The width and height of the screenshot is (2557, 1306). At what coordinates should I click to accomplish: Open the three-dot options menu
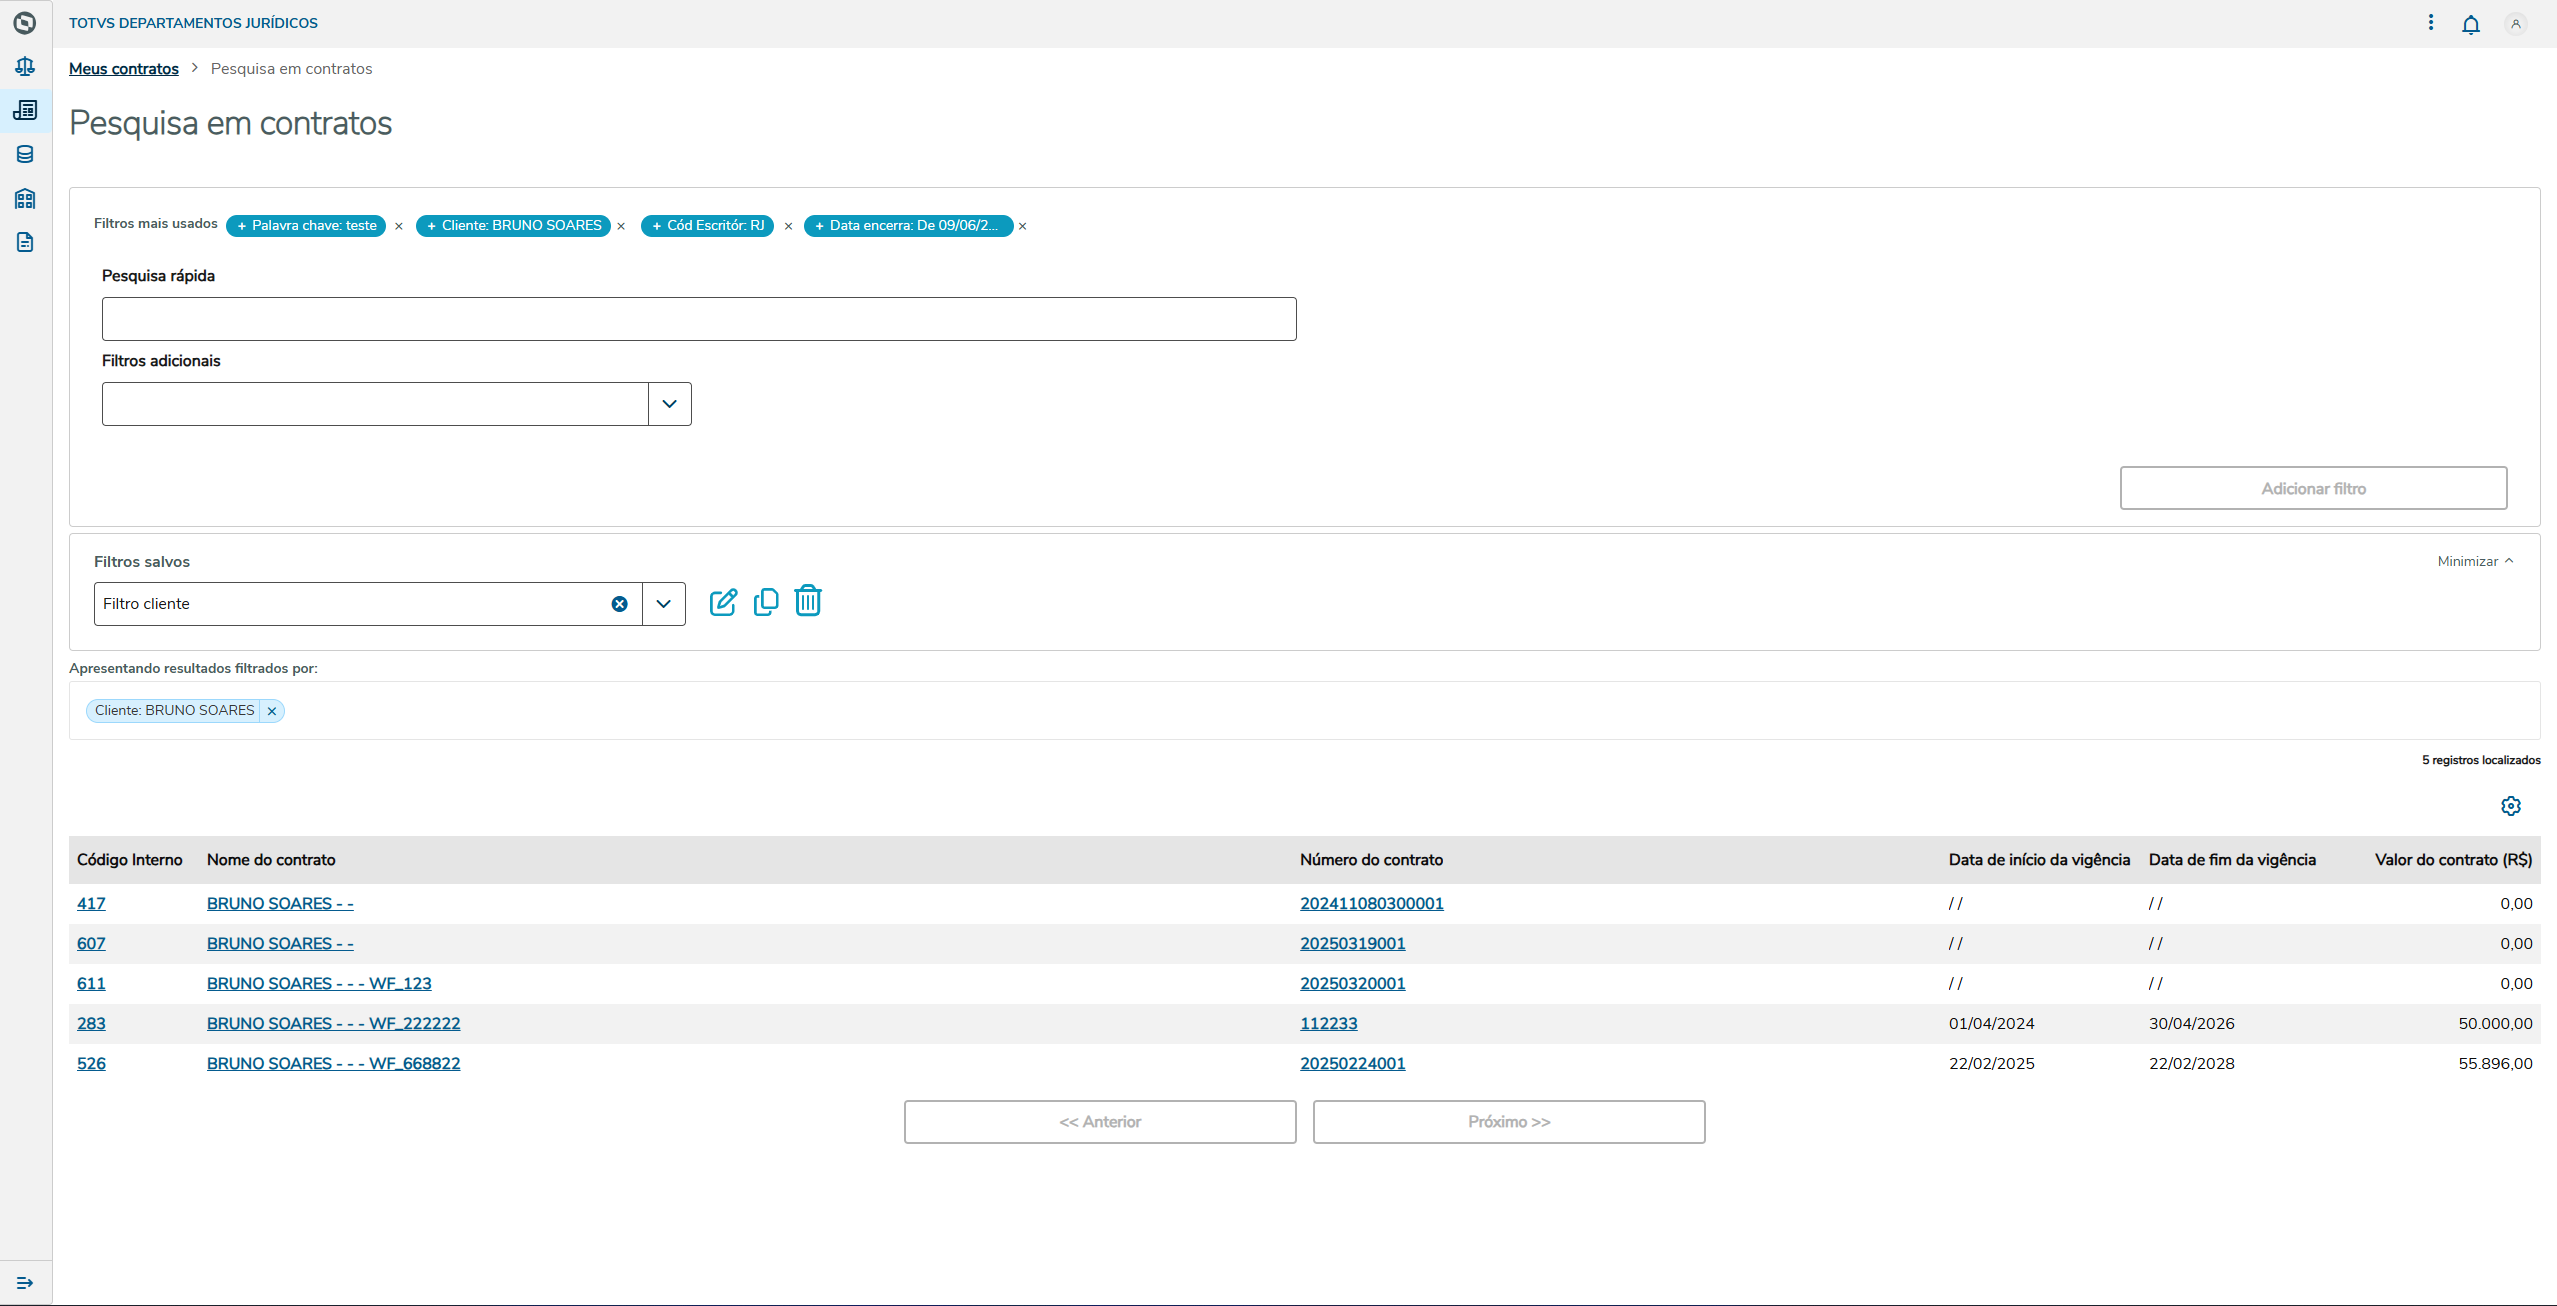click(2431, 22)
